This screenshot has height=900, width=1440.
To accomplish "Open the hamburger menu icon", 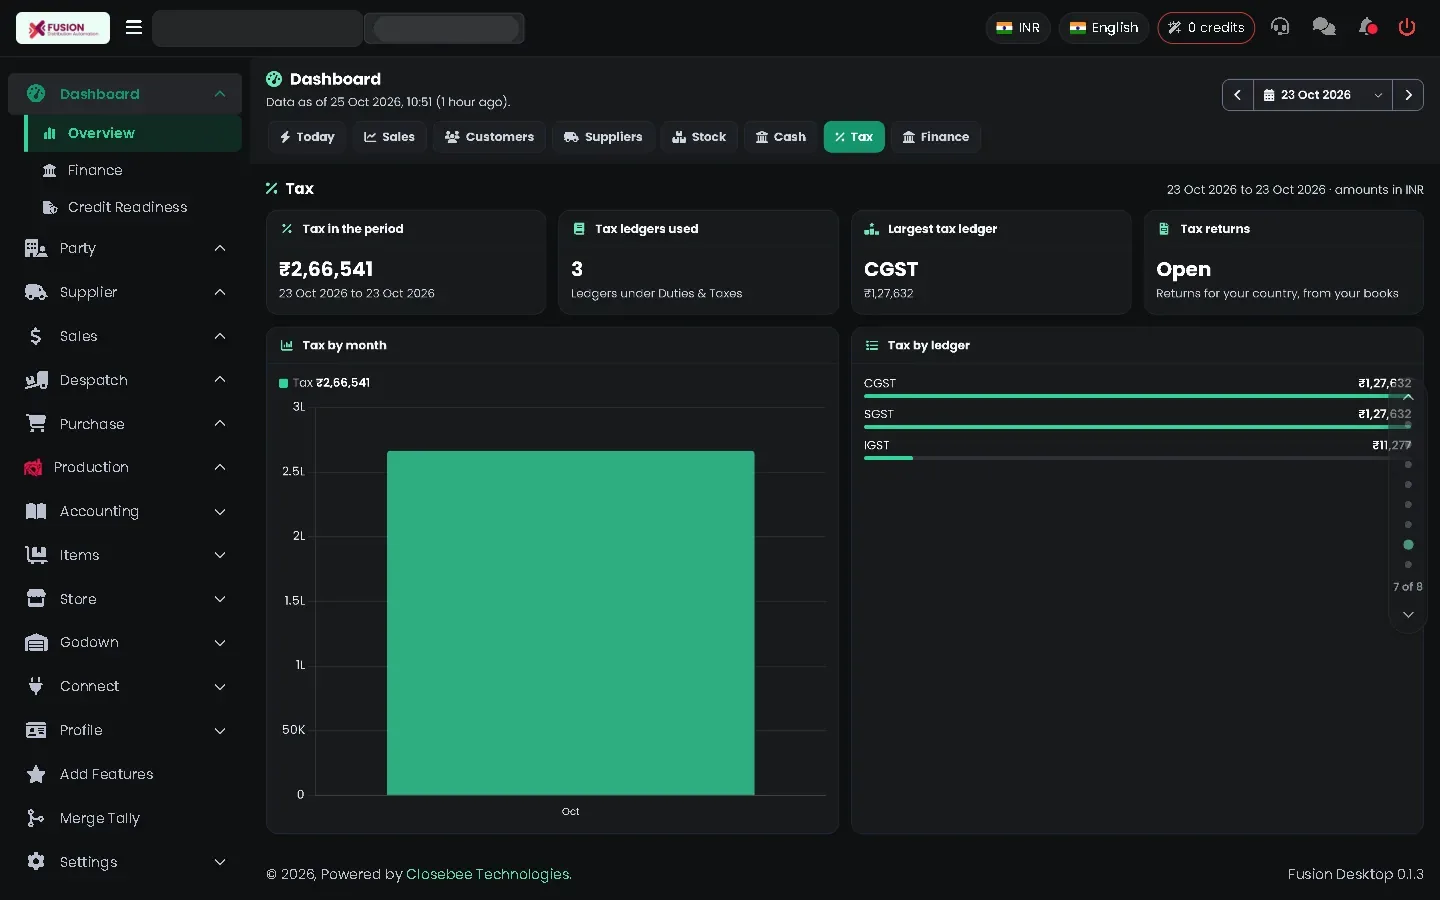I will point(134,27).
